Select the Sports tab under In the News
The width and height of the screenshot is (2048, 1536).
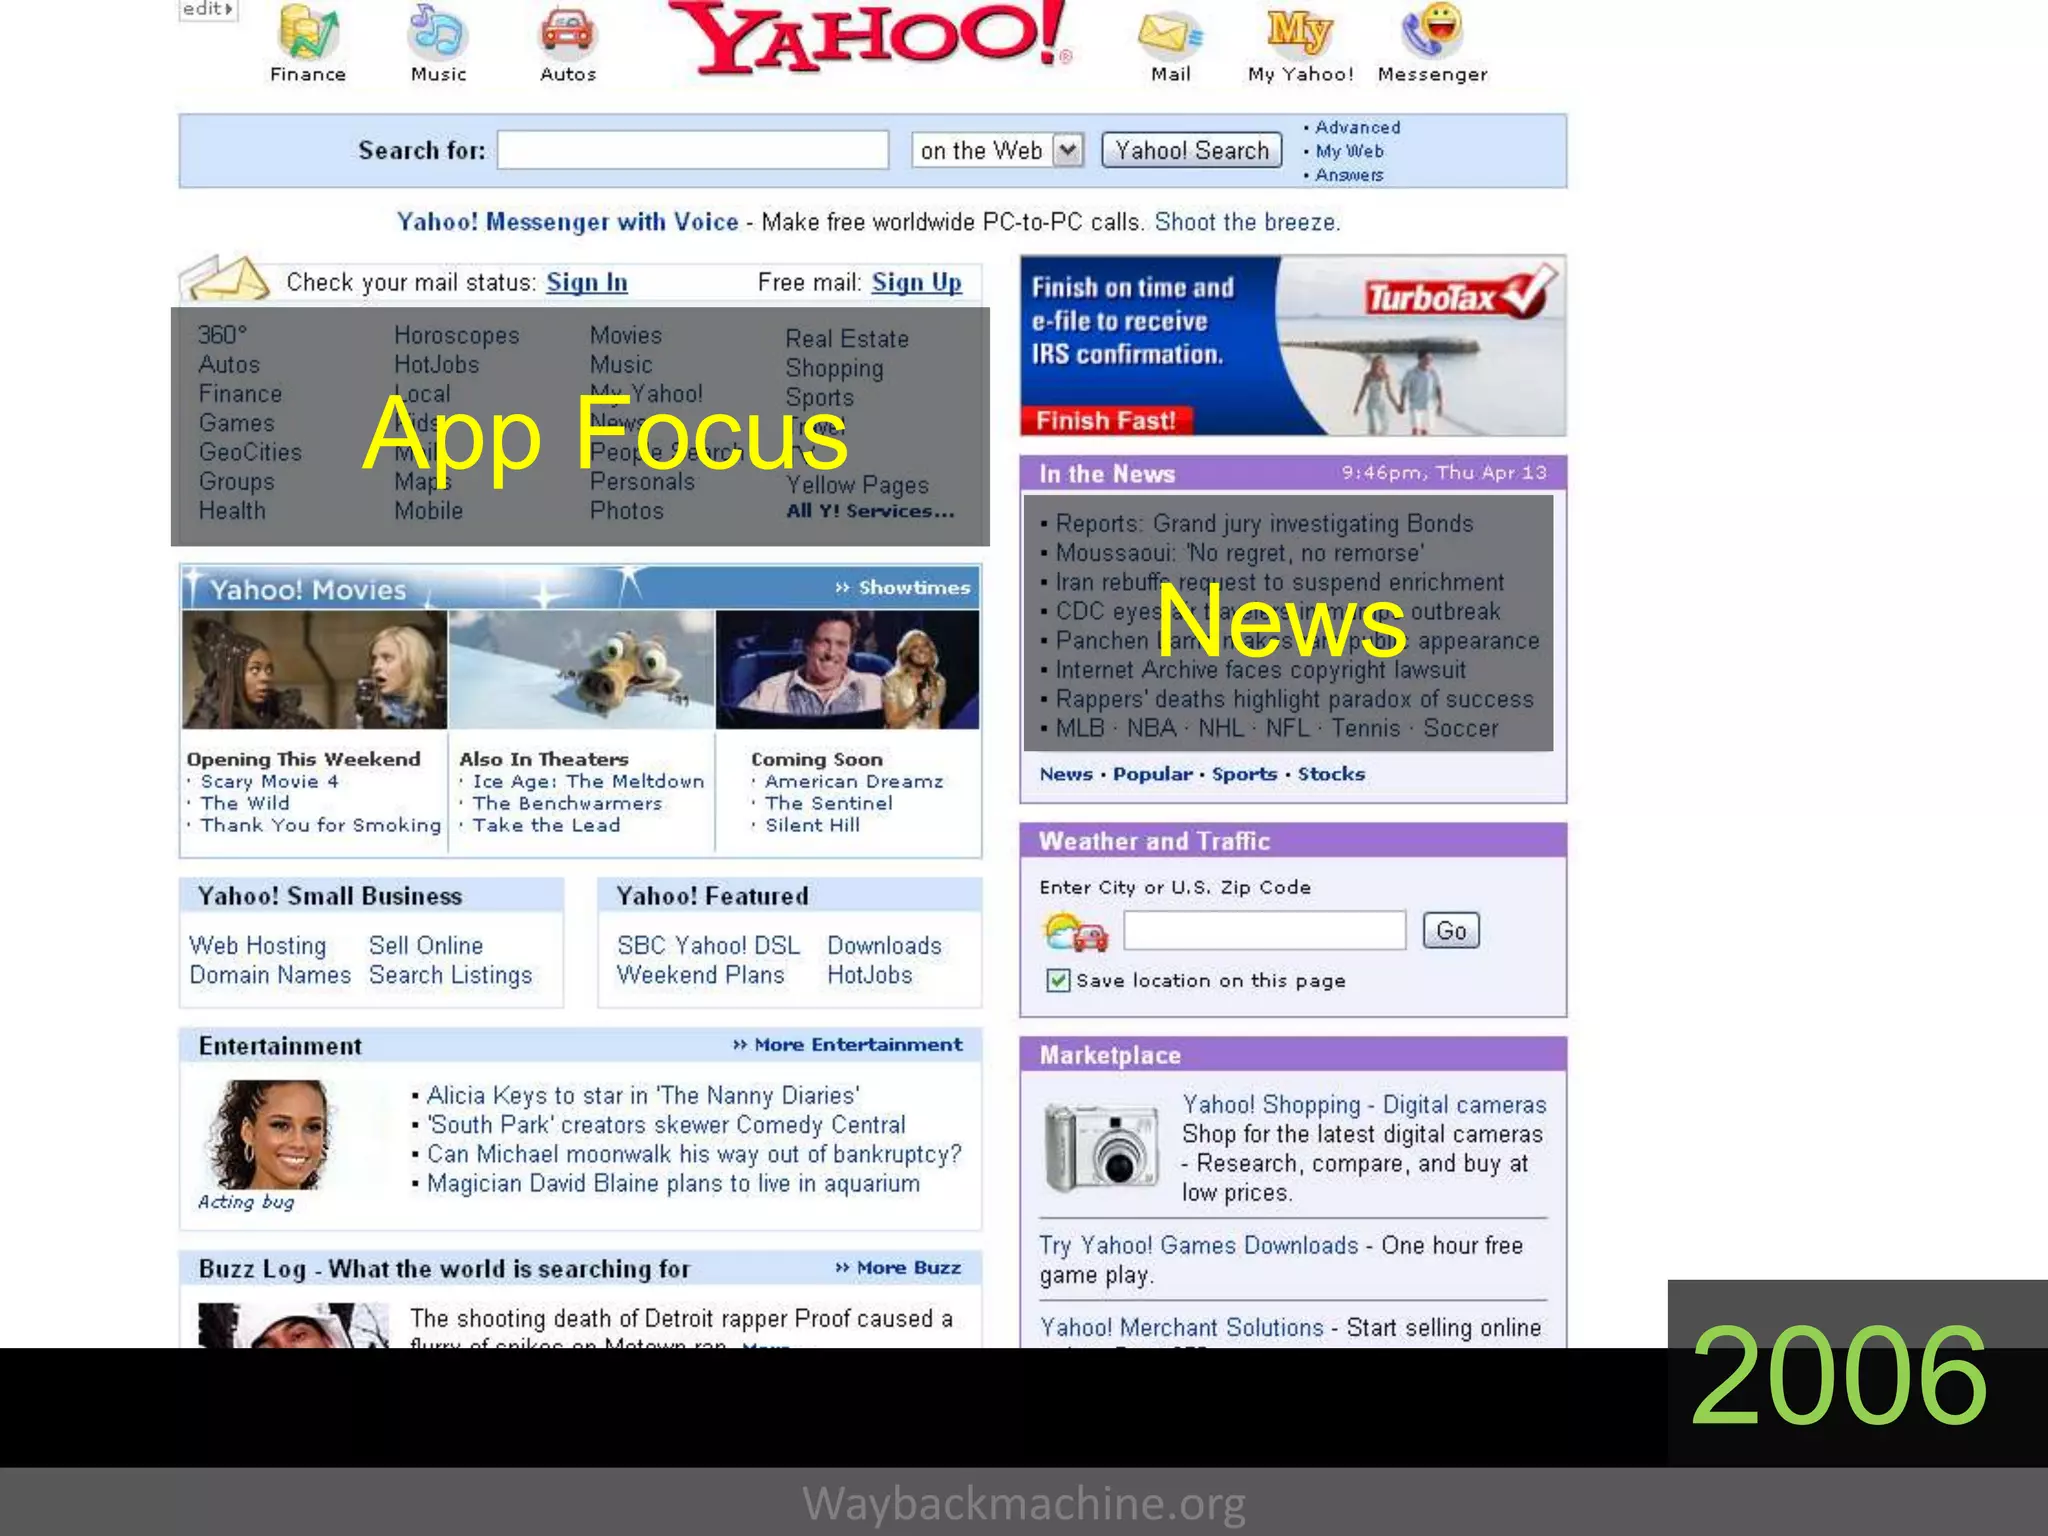1244,774
